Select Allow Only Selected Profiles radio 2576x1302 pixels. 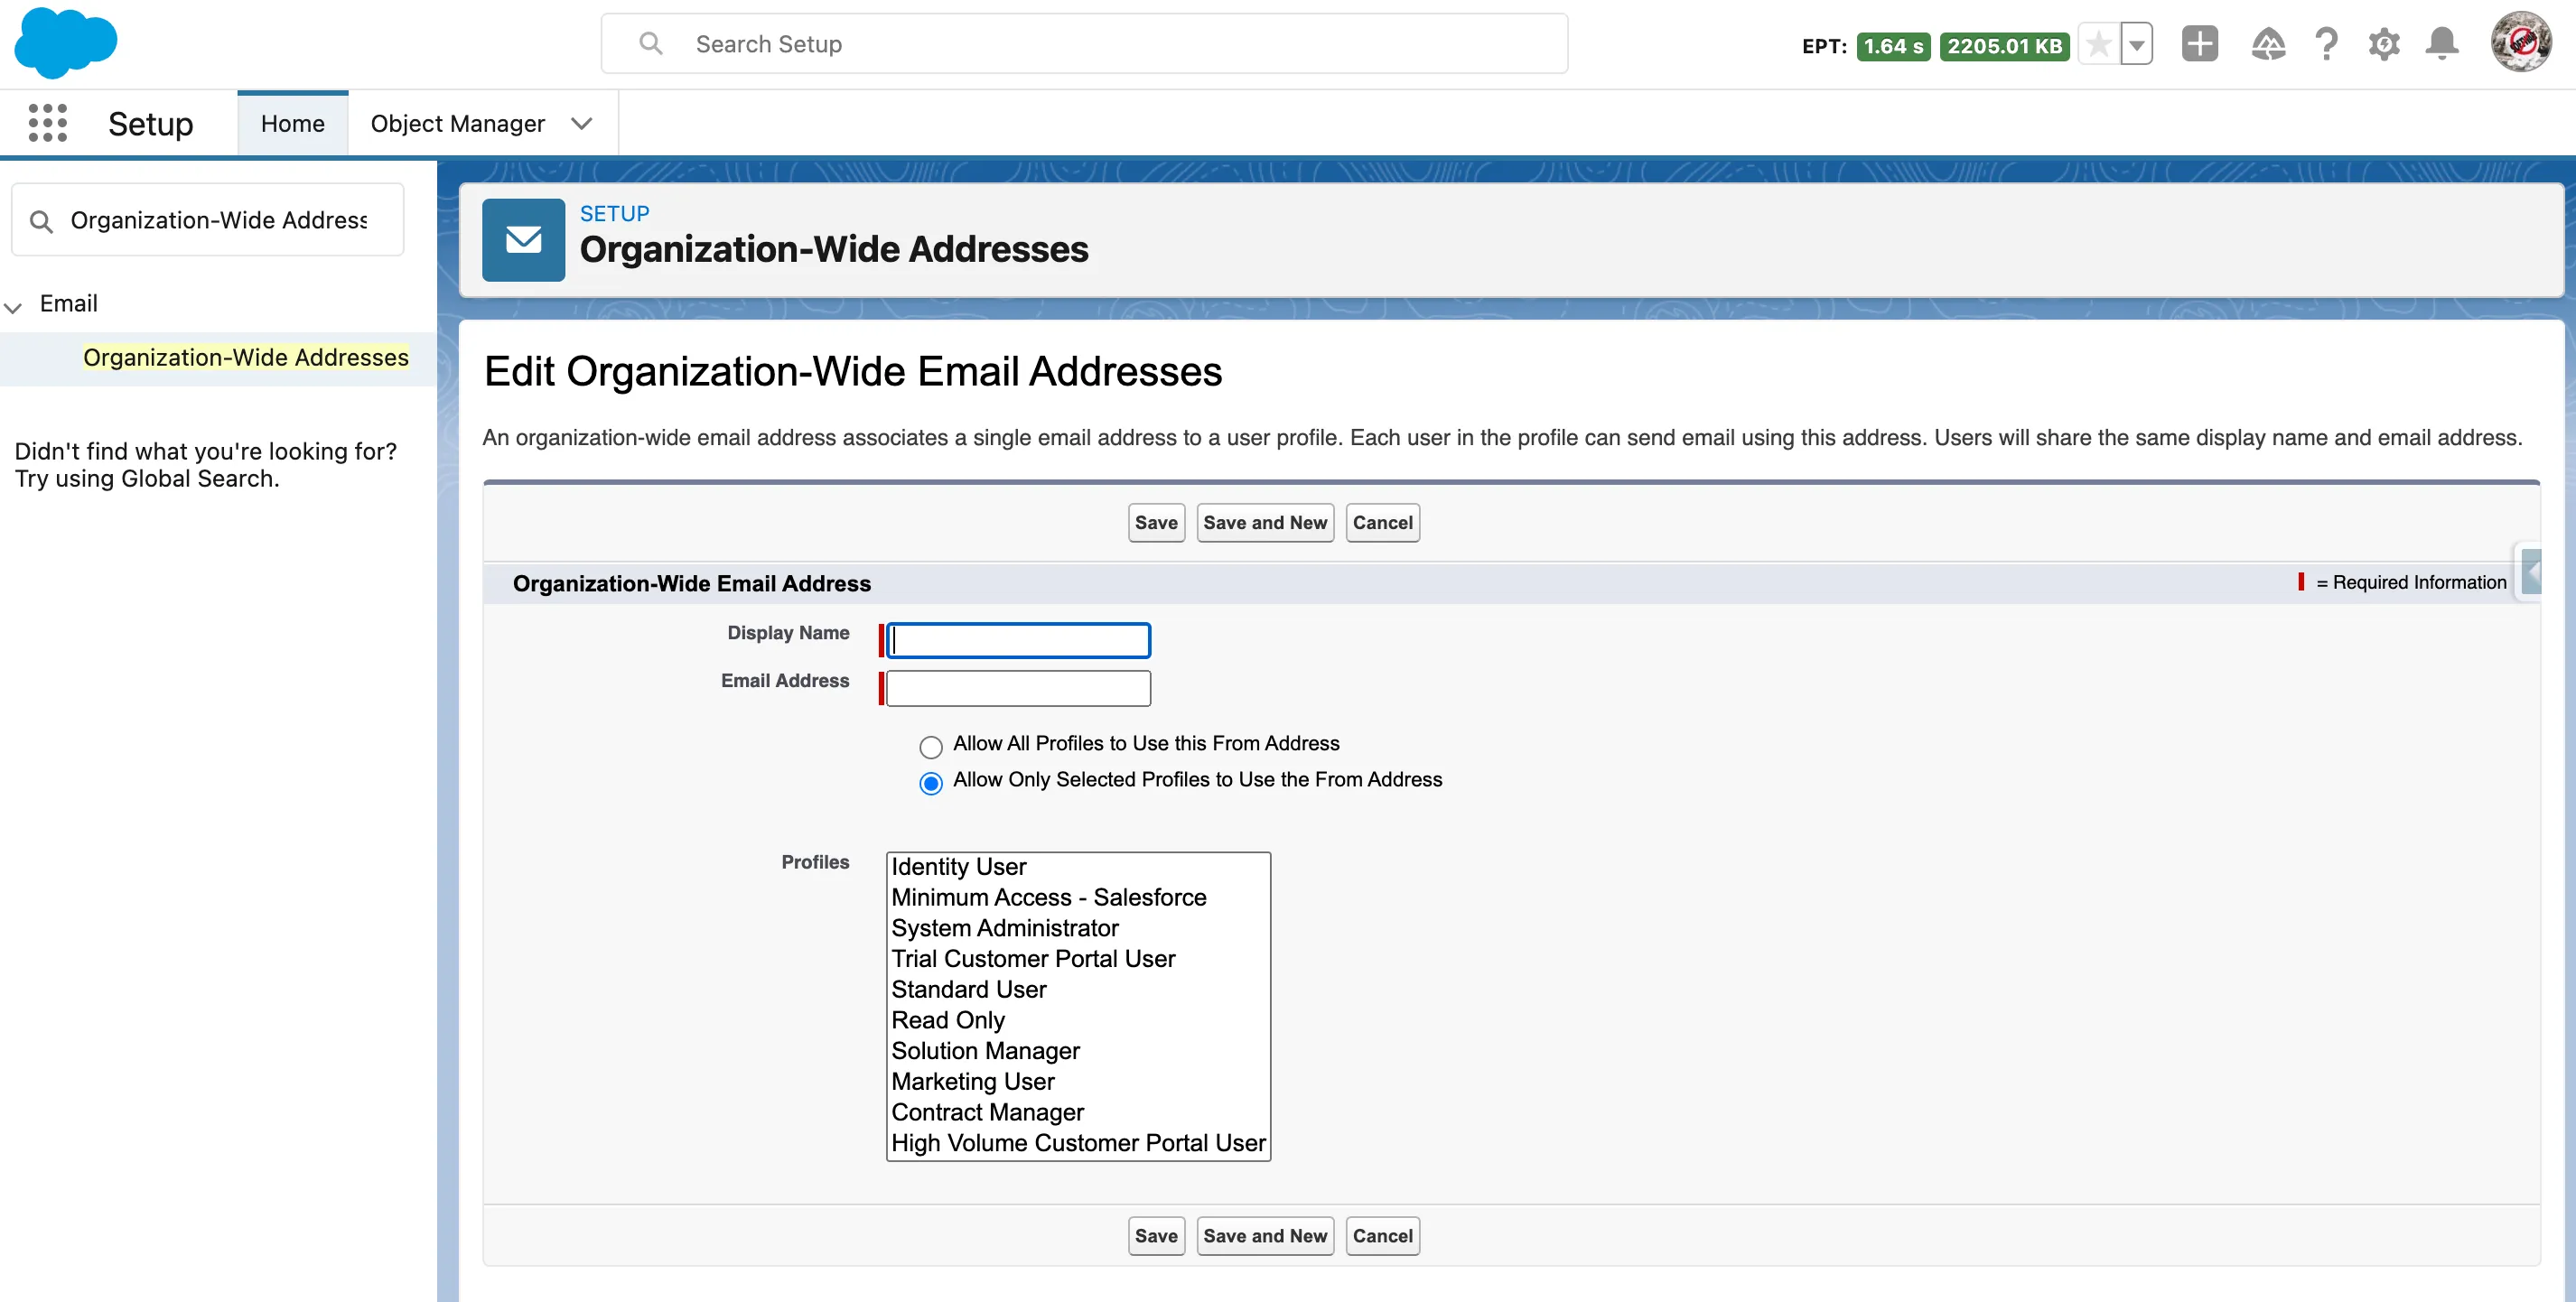tap(930, 783)
